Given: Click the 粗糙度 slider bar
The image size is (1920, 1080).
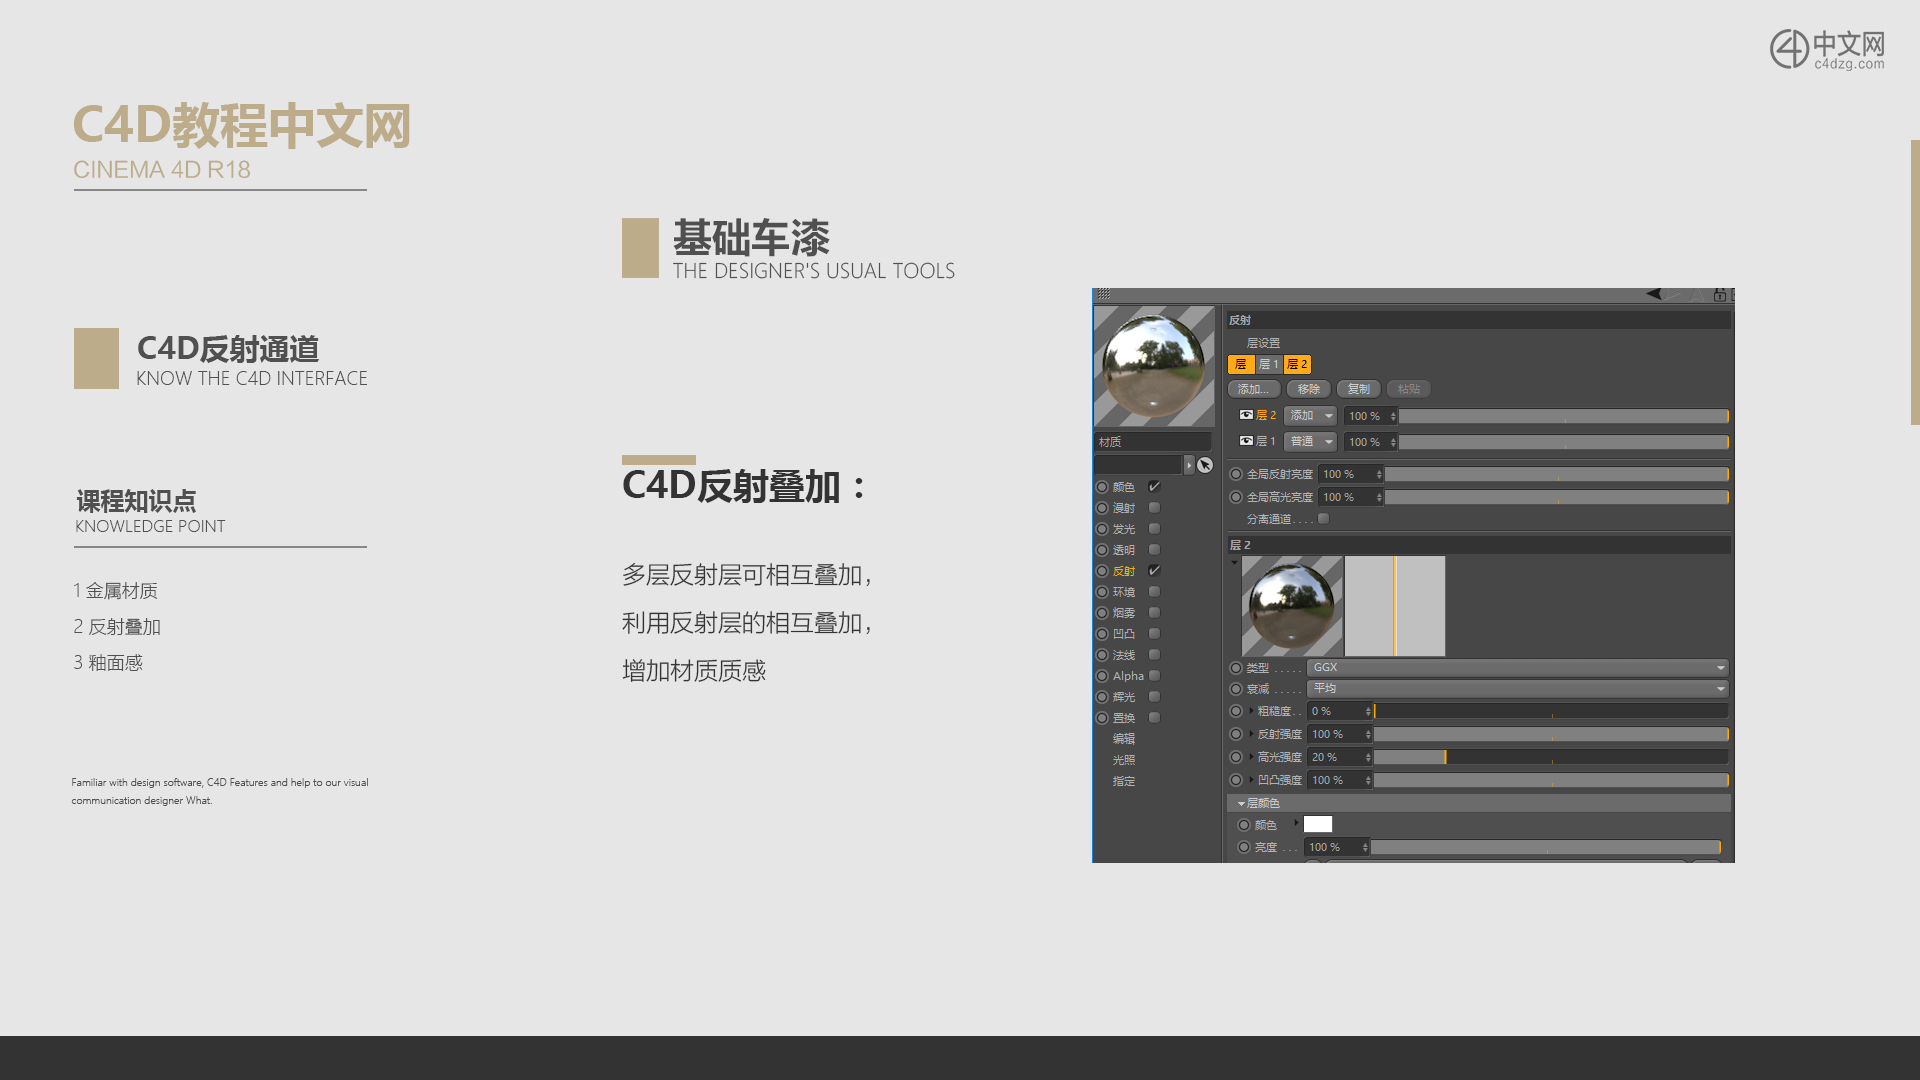Looking at the screenshot, I should [x=1551, y=711].
